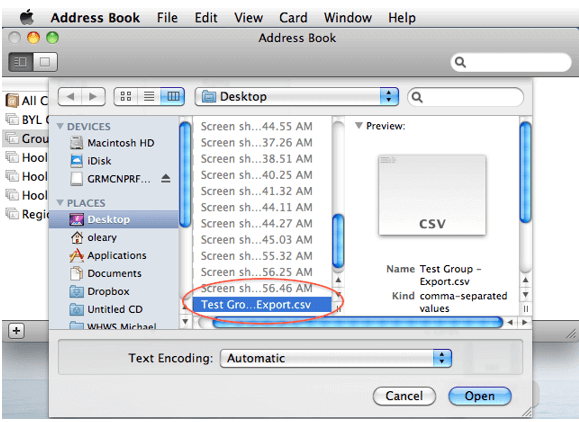Click the CSV preview thumbnail
This screenshot has height=422, width=579.
(432, 195)
